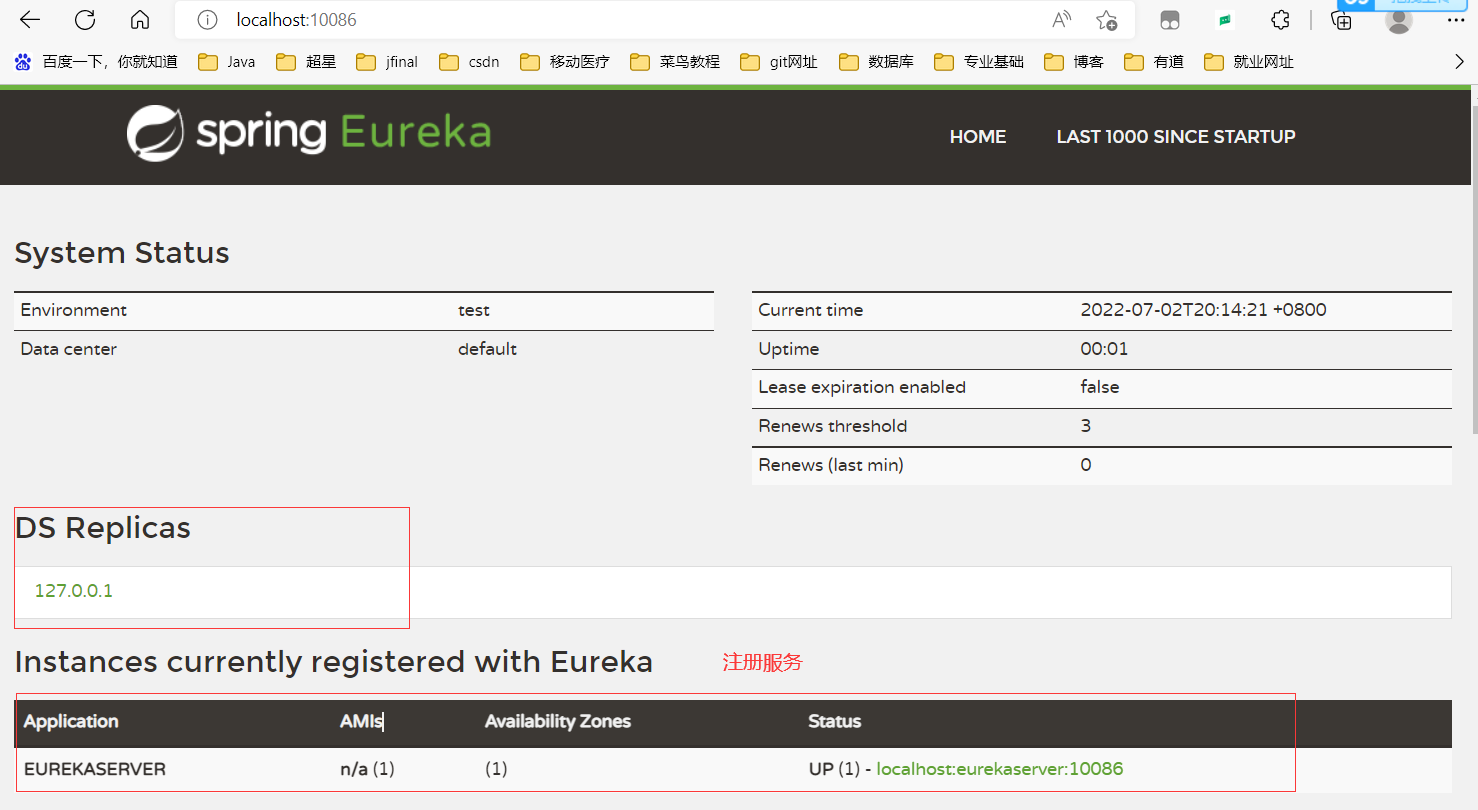Click the Application column header
This screenshot has height=810, width=1478.
pyautogui.click(x=71, y=721)
